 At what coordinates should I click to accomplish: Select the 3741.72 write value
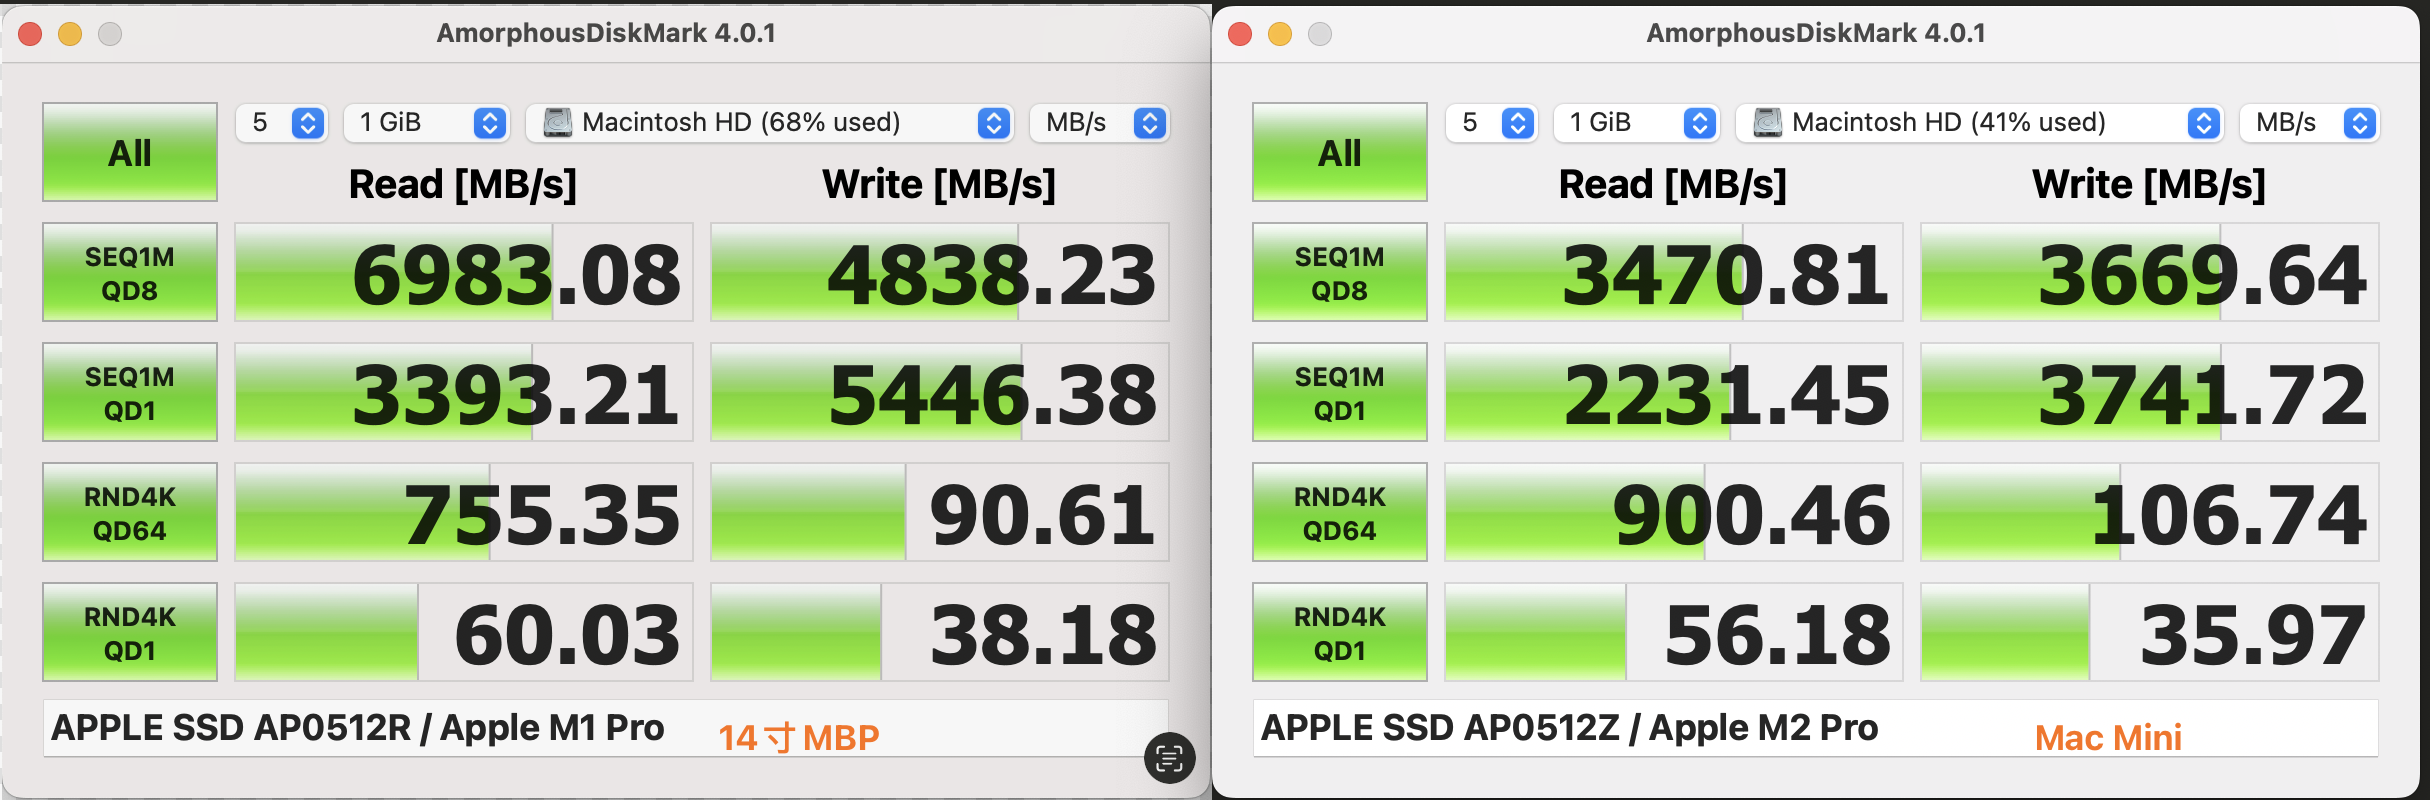(2150, 392)
